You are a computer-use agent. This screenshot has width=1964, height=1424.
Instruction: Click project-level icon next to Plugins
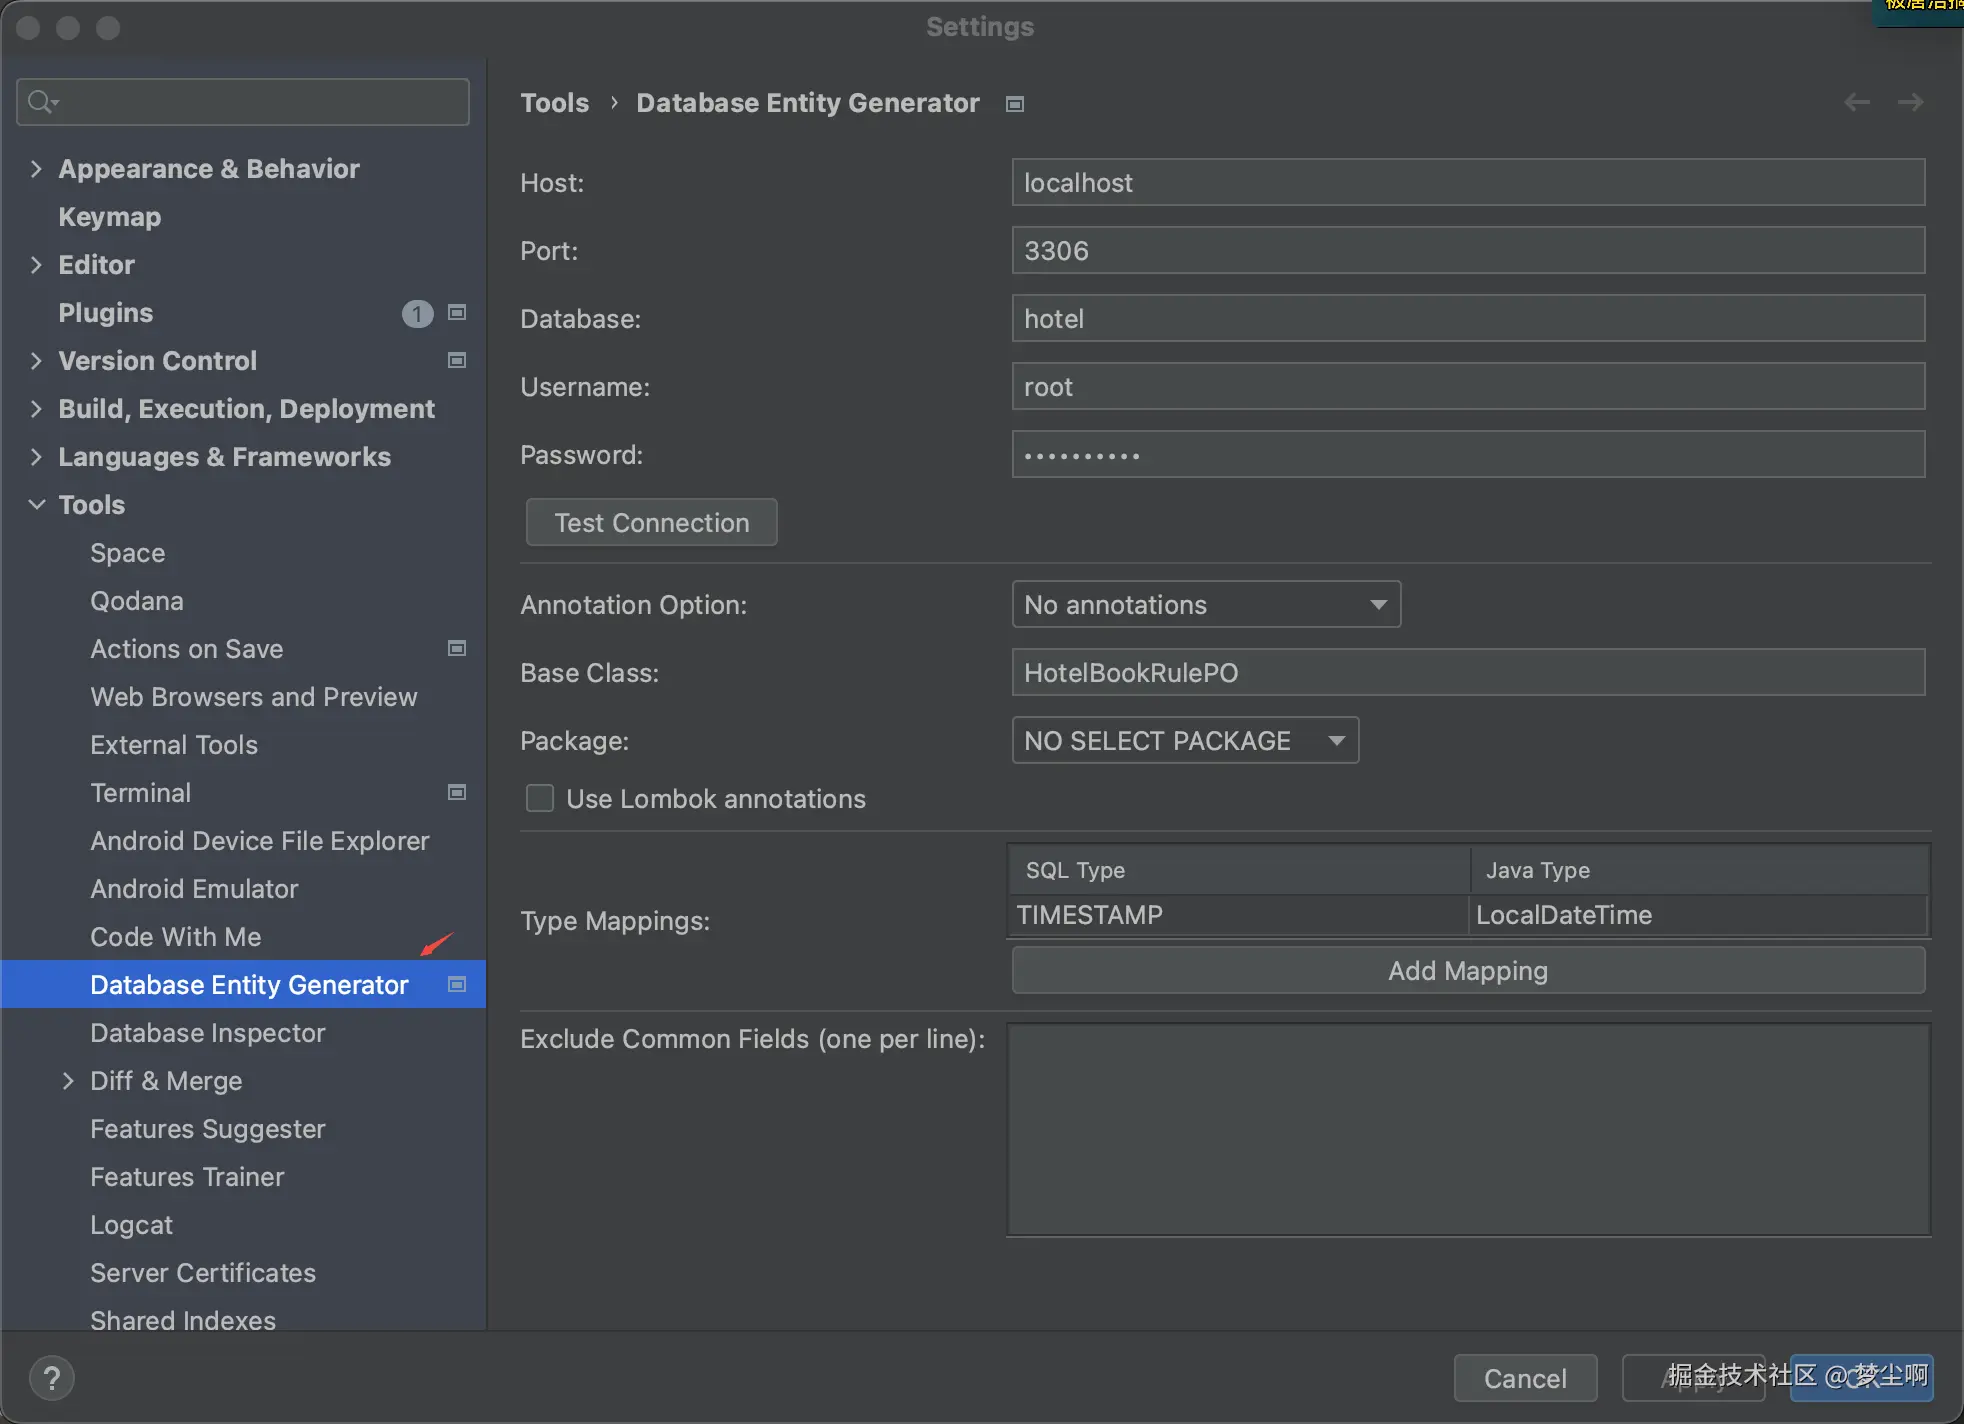[x=457, y=313]
